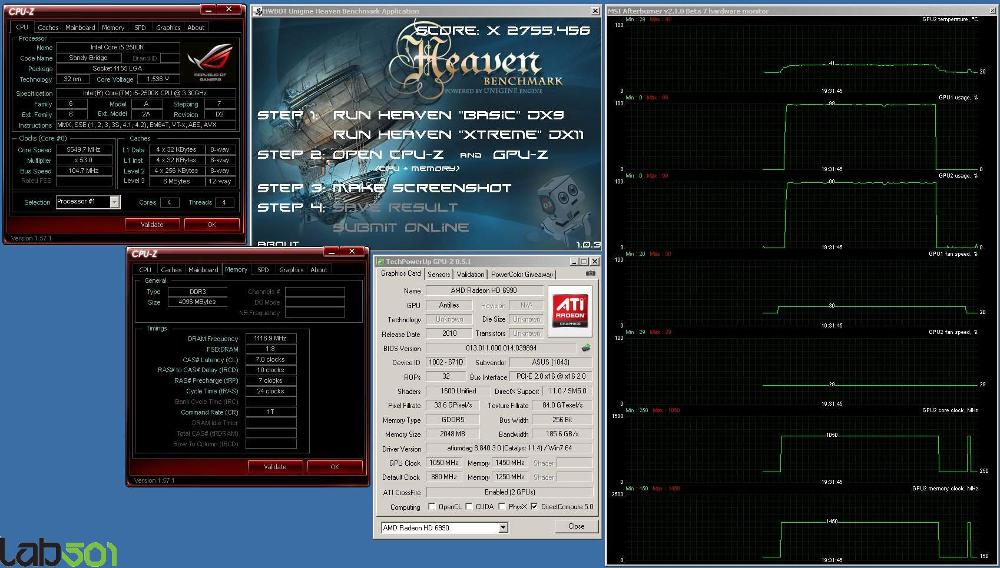Click the Heaven Benchmark title bar icon
1000x568 pixels.
256,11
